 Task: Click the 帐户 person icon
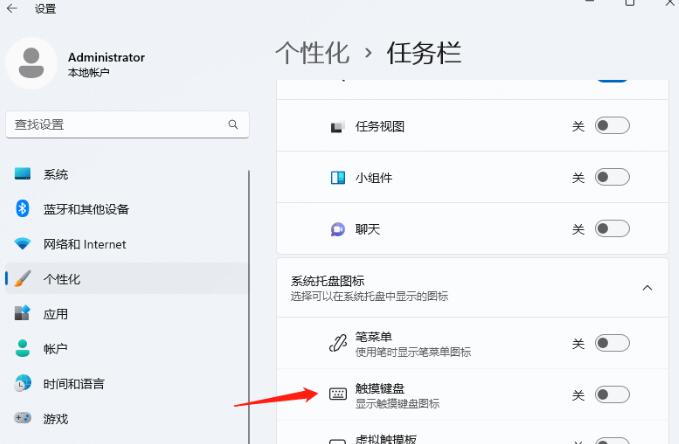tap(23, 348)
